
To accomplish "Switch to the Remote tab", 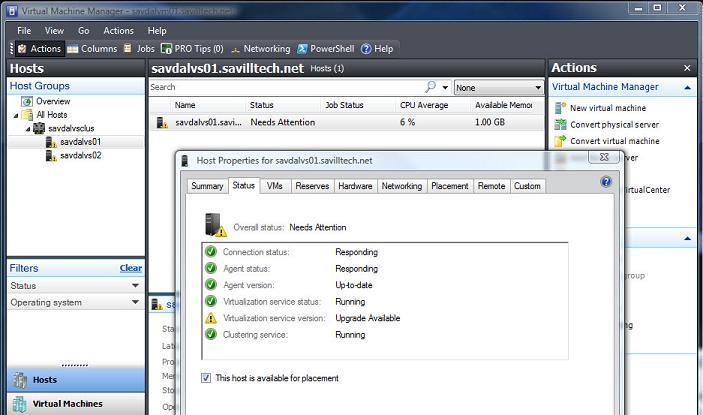I will (491, 186).
